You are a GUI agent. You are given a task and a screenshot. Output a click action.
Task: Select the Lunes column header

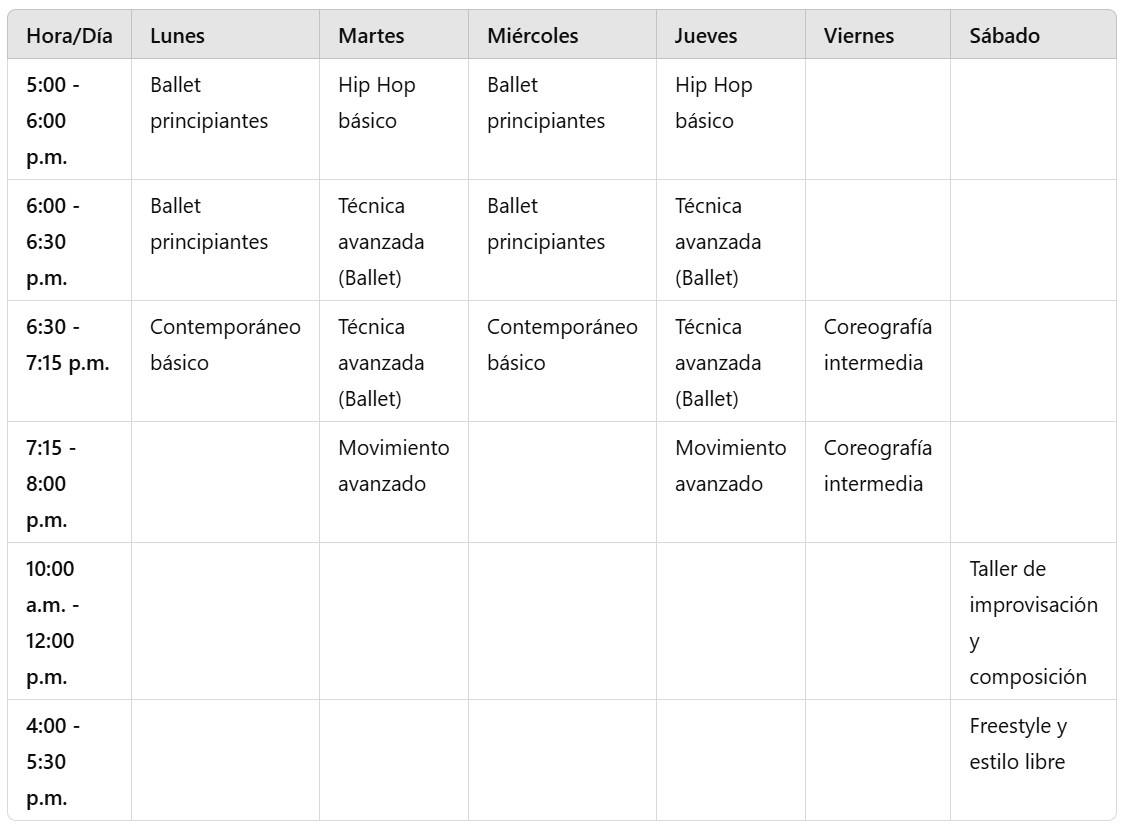click(225, 35)
